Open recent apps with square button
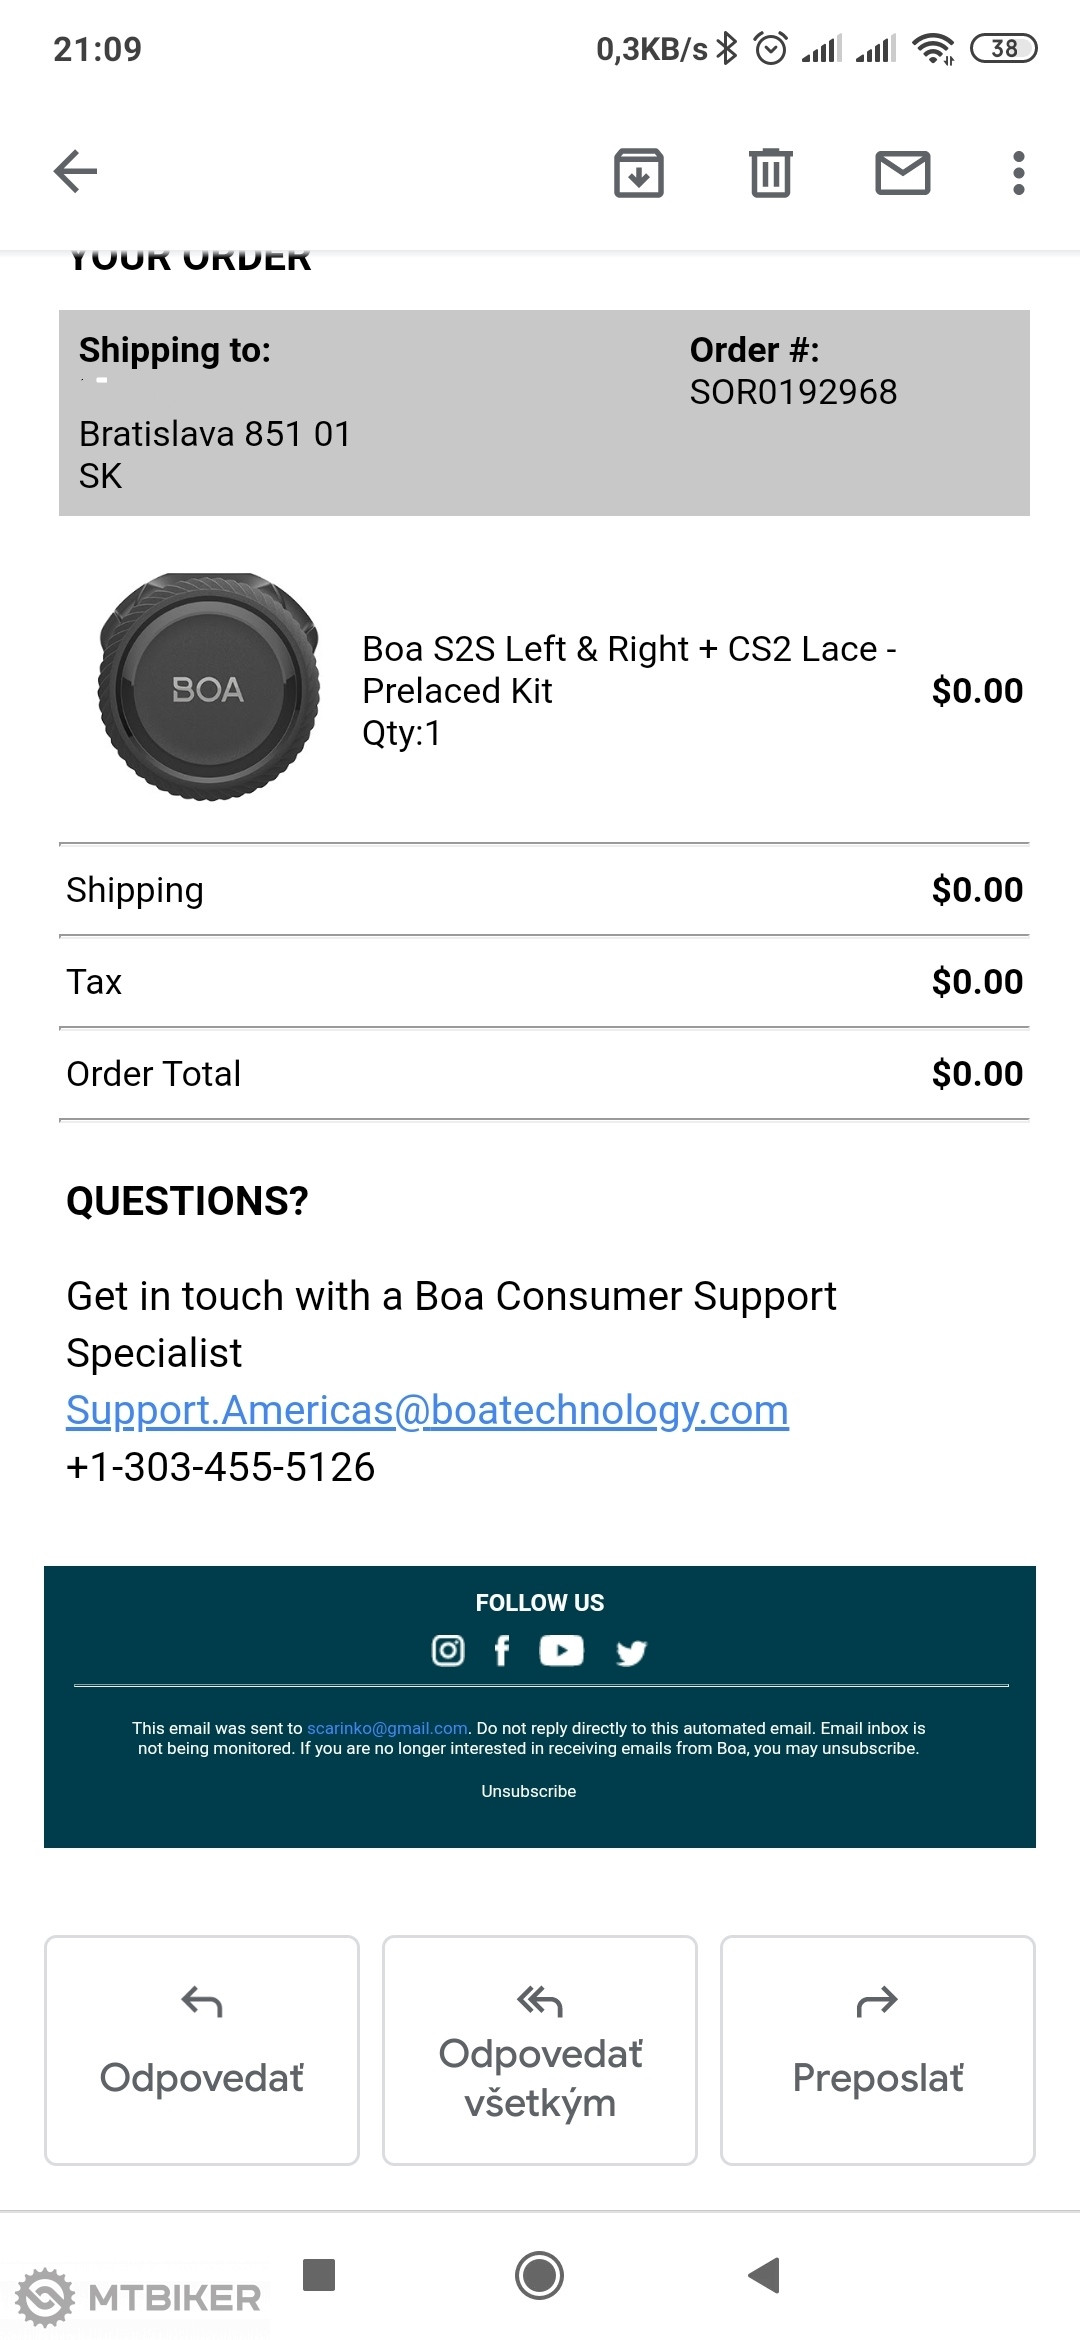Viewport: 1080px width, 2340px height. (319, 2275)
